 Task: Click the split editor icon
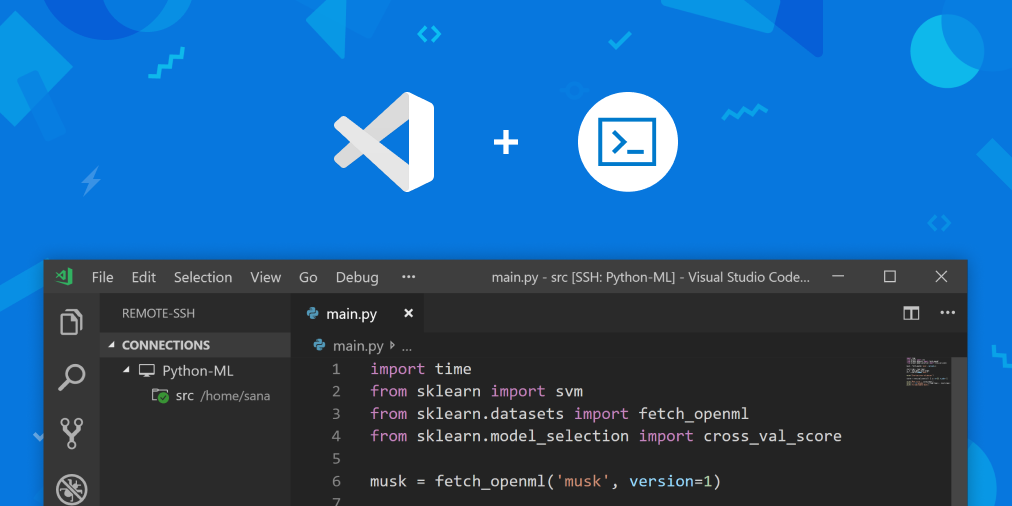pos(911,313)
